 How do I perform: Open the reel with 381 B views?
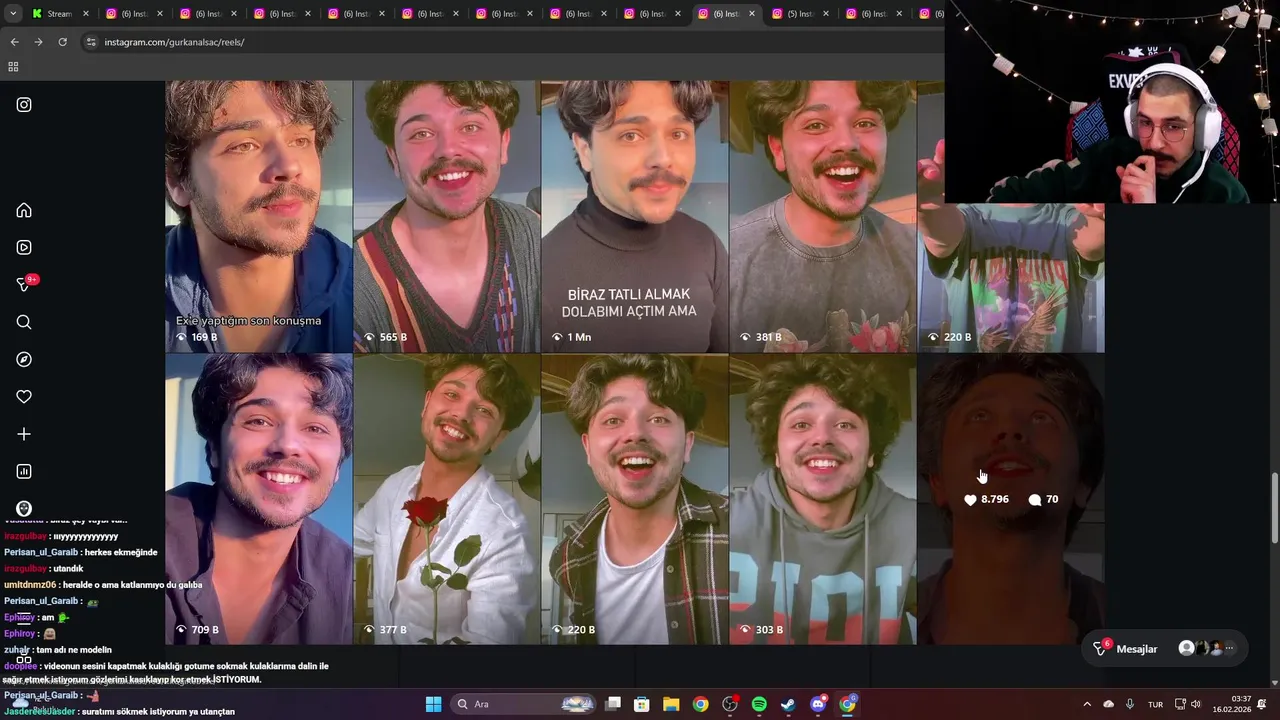click(822, 216)
